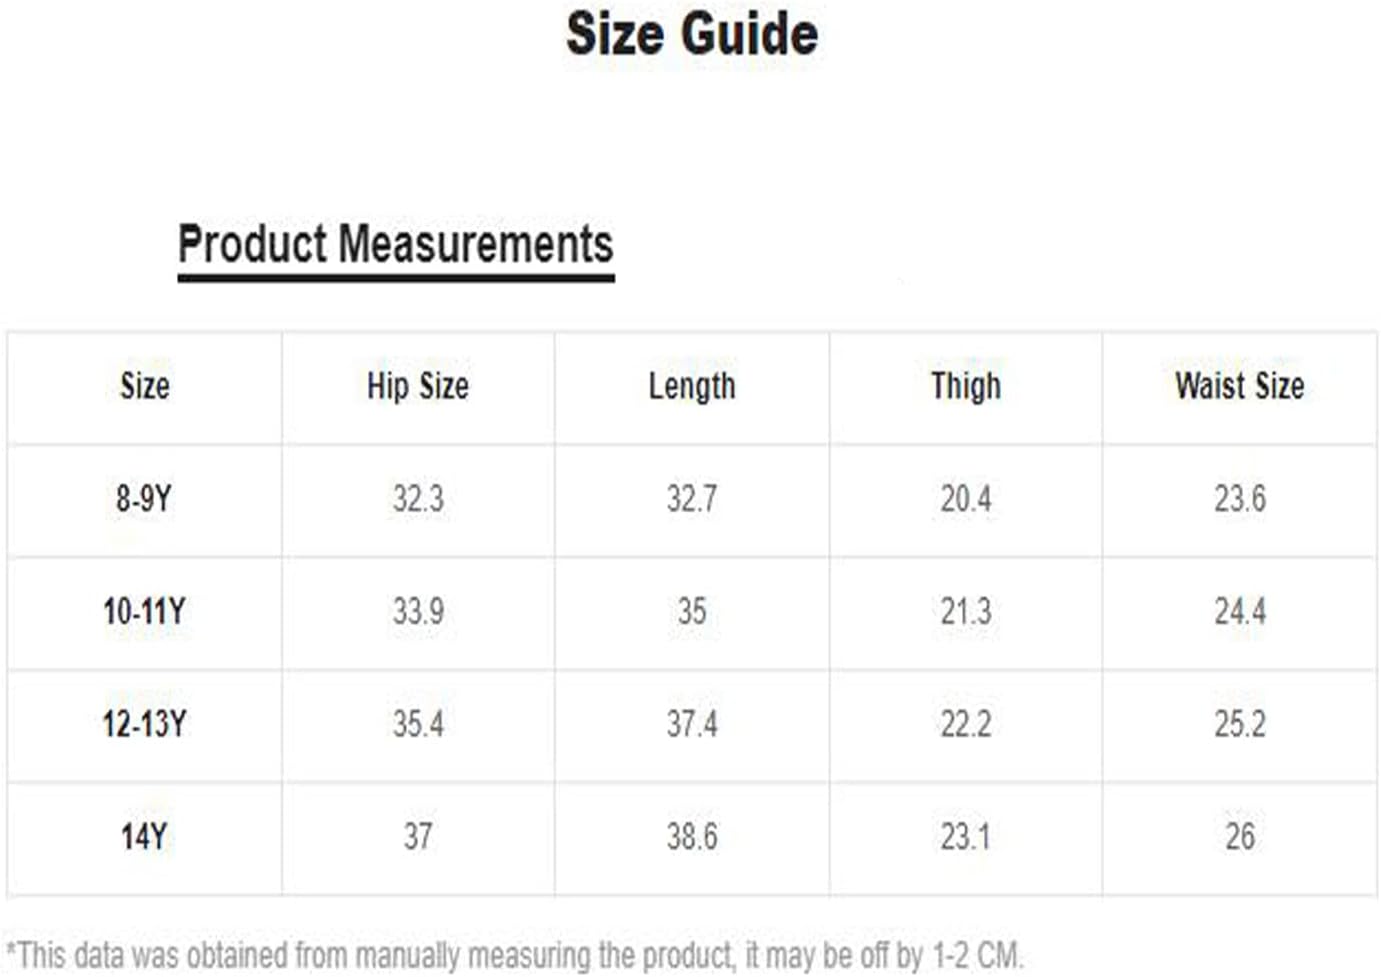The width and height of the screenshot is (1381, 977).
Task: Click the Length column header
Action: pyautogui.click(x=692, y=387)
